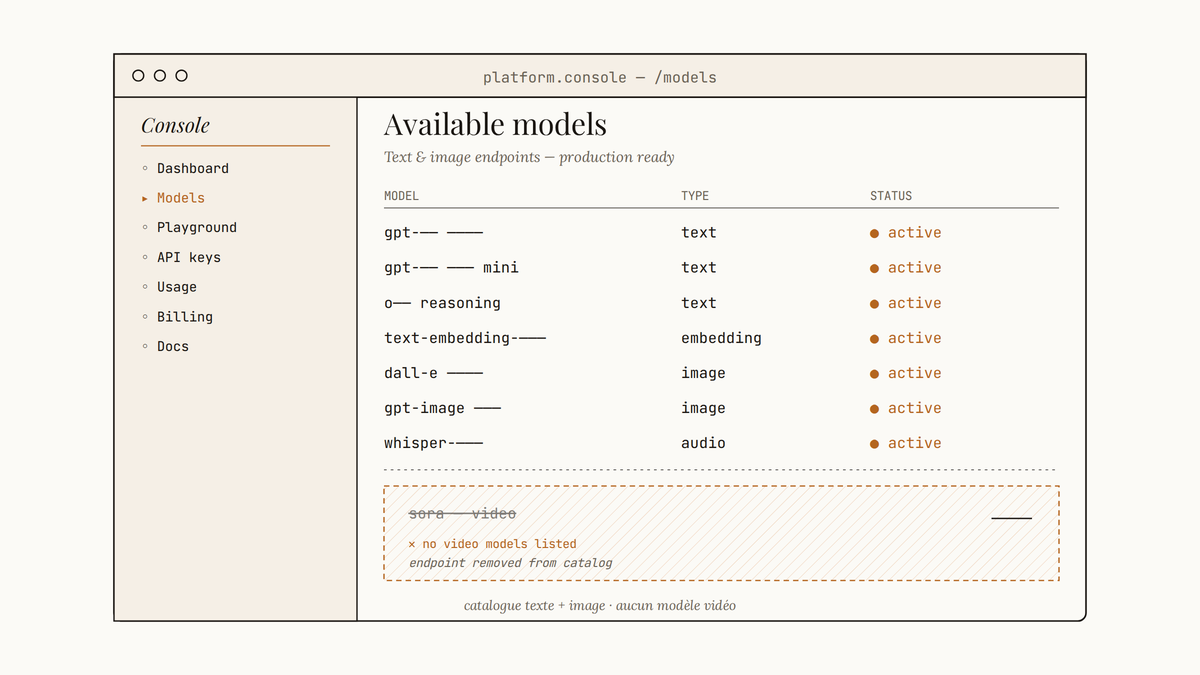Select the 'gpt-image' model row name

[x=442, y=408]
